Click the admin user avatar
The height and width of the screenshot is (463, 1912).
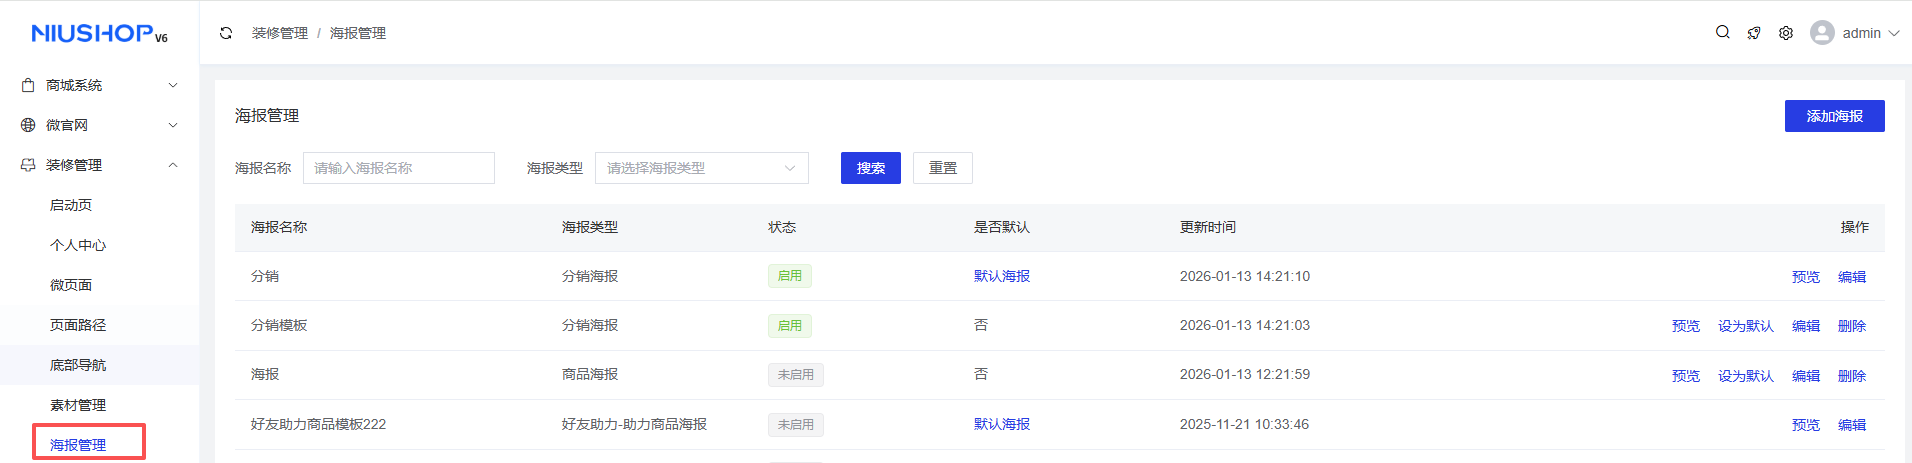point(1822,33)
